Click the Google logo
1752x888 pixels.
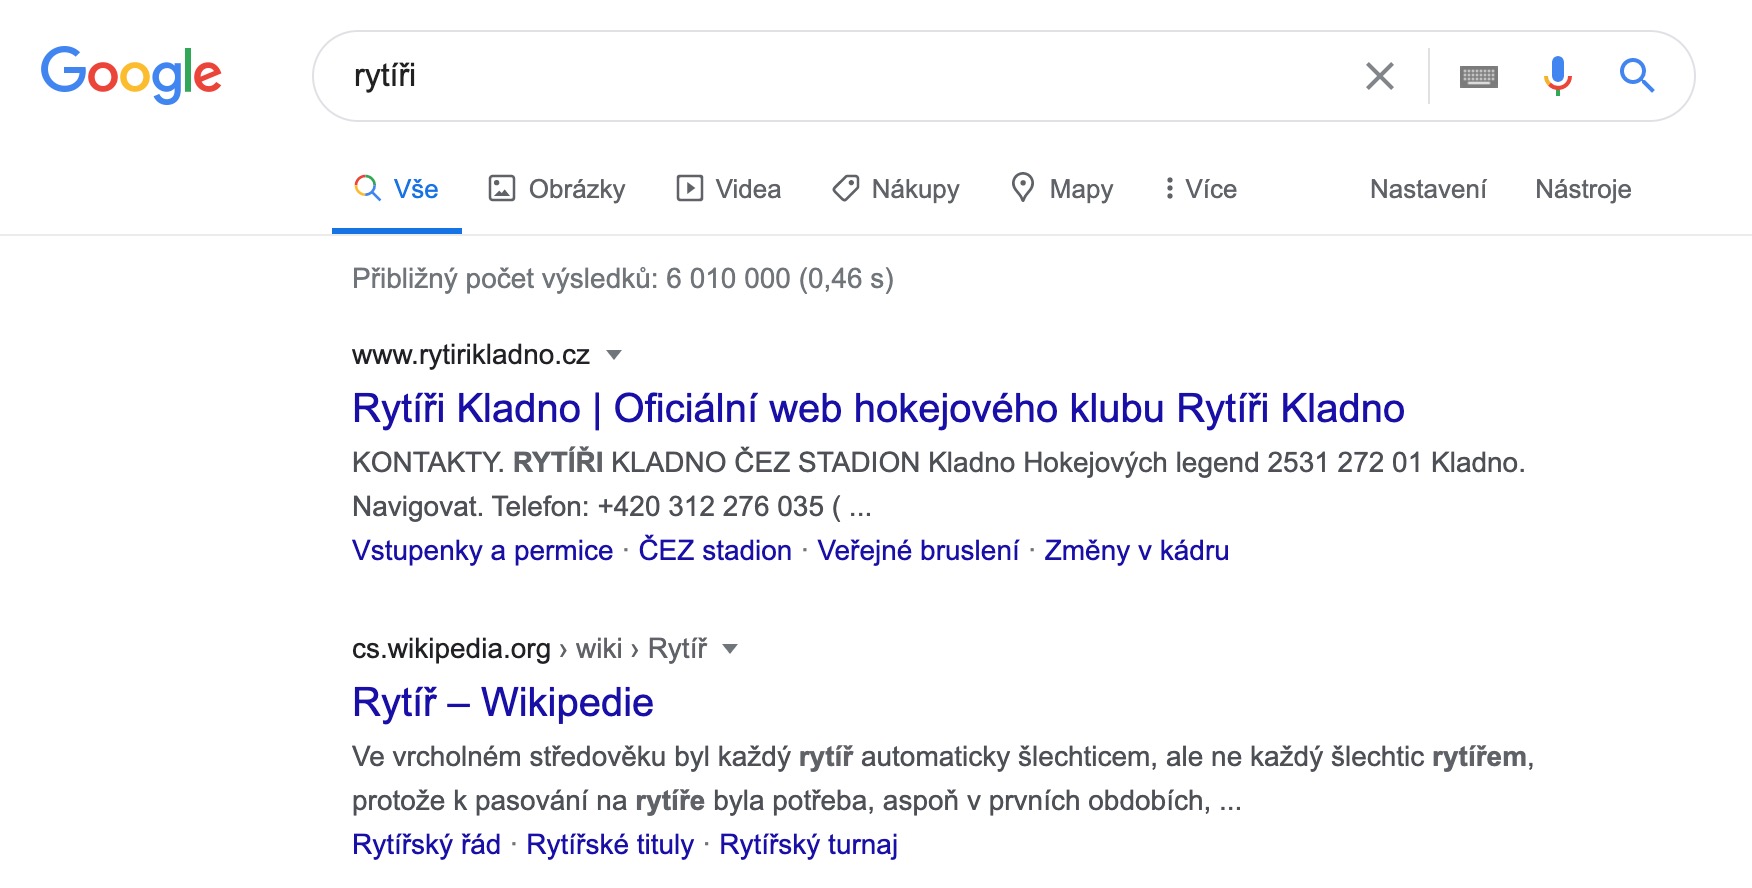click(131, 74)
